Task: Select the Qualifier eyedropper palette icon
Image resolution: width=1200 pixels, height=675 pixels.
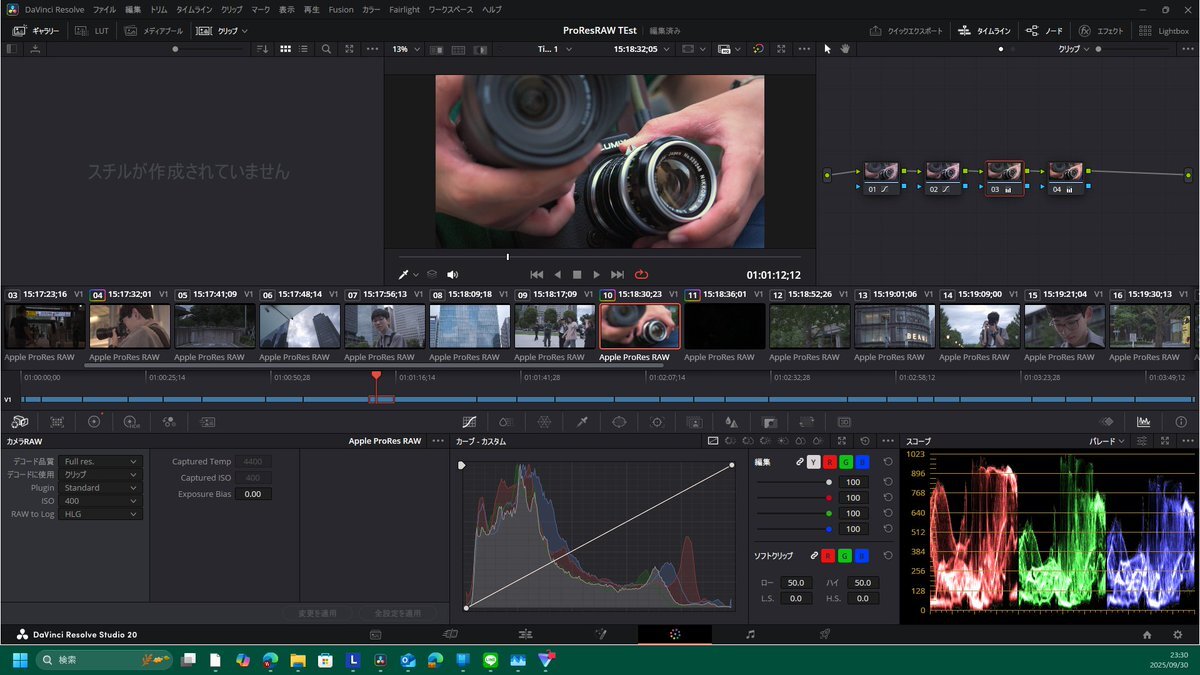Action: click(582, 422)
